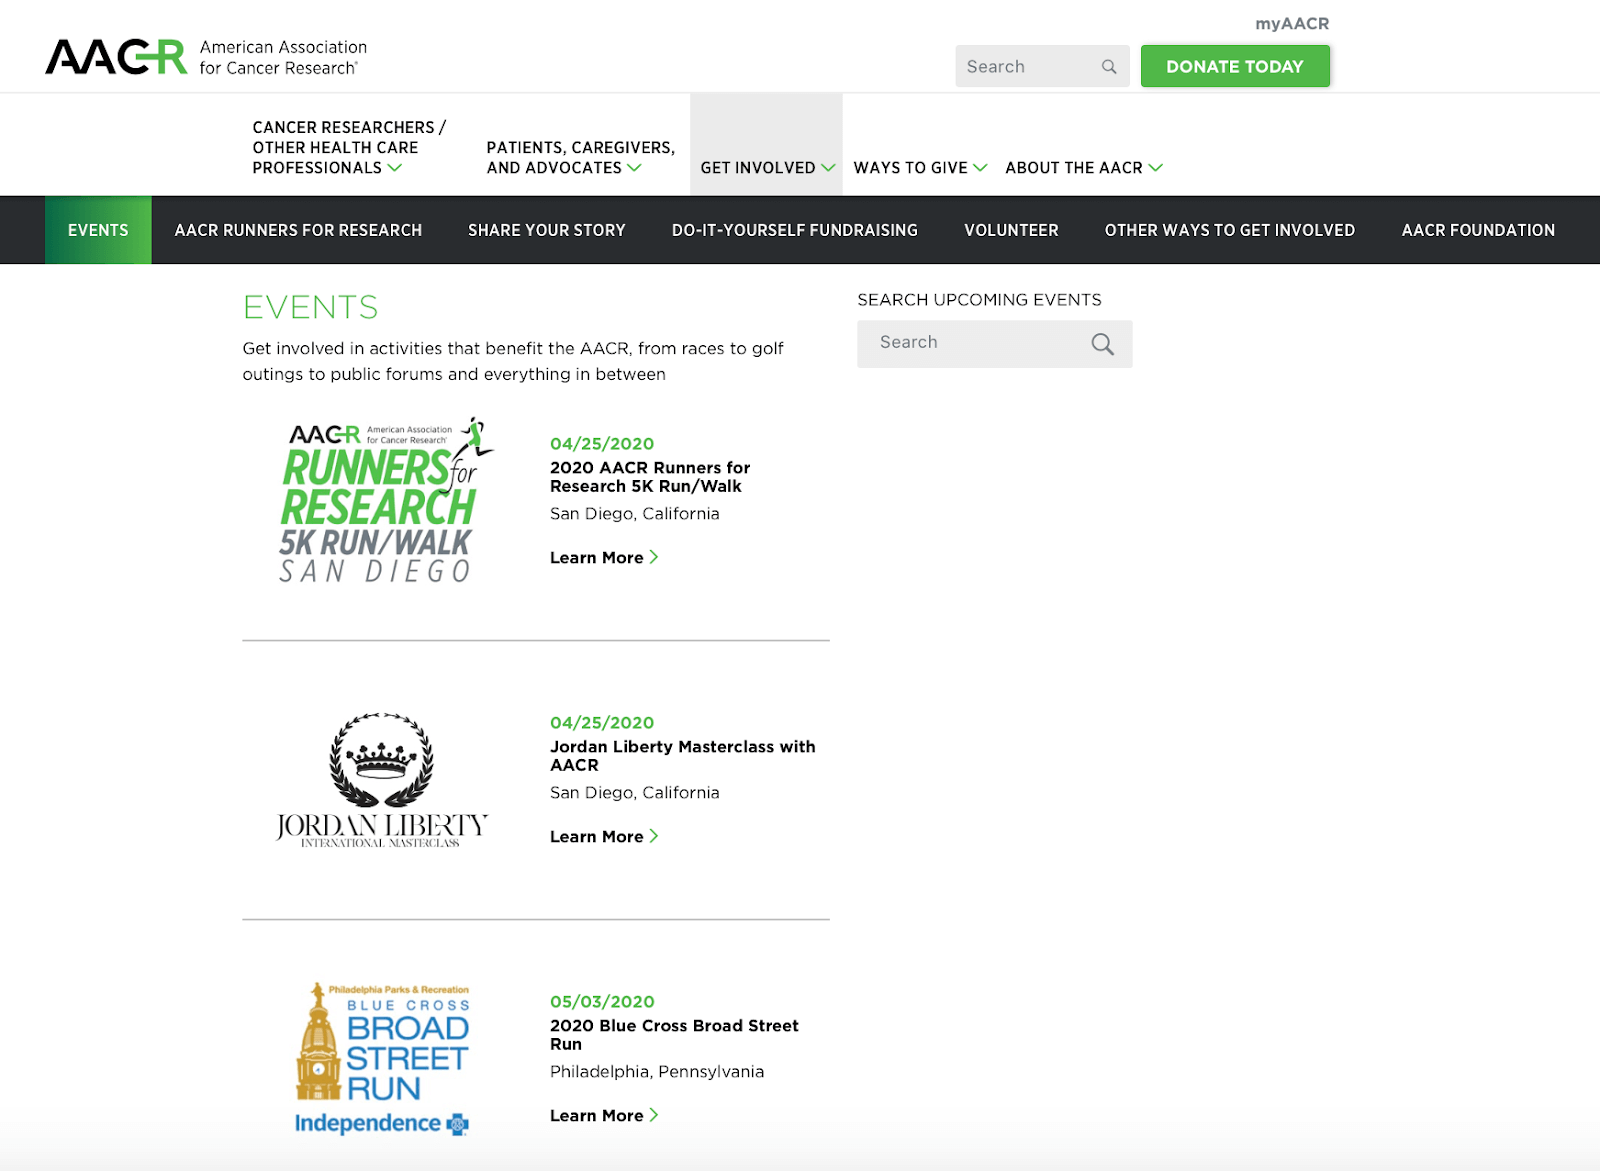Expand Patients, Caregivers, and Advocates menu

[580, 158]
